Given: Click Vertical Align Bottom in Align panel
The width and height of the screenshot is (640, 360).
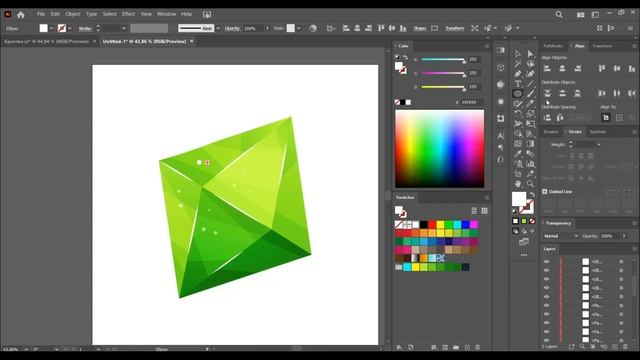Looking at the screenshot, I should 631,69.
